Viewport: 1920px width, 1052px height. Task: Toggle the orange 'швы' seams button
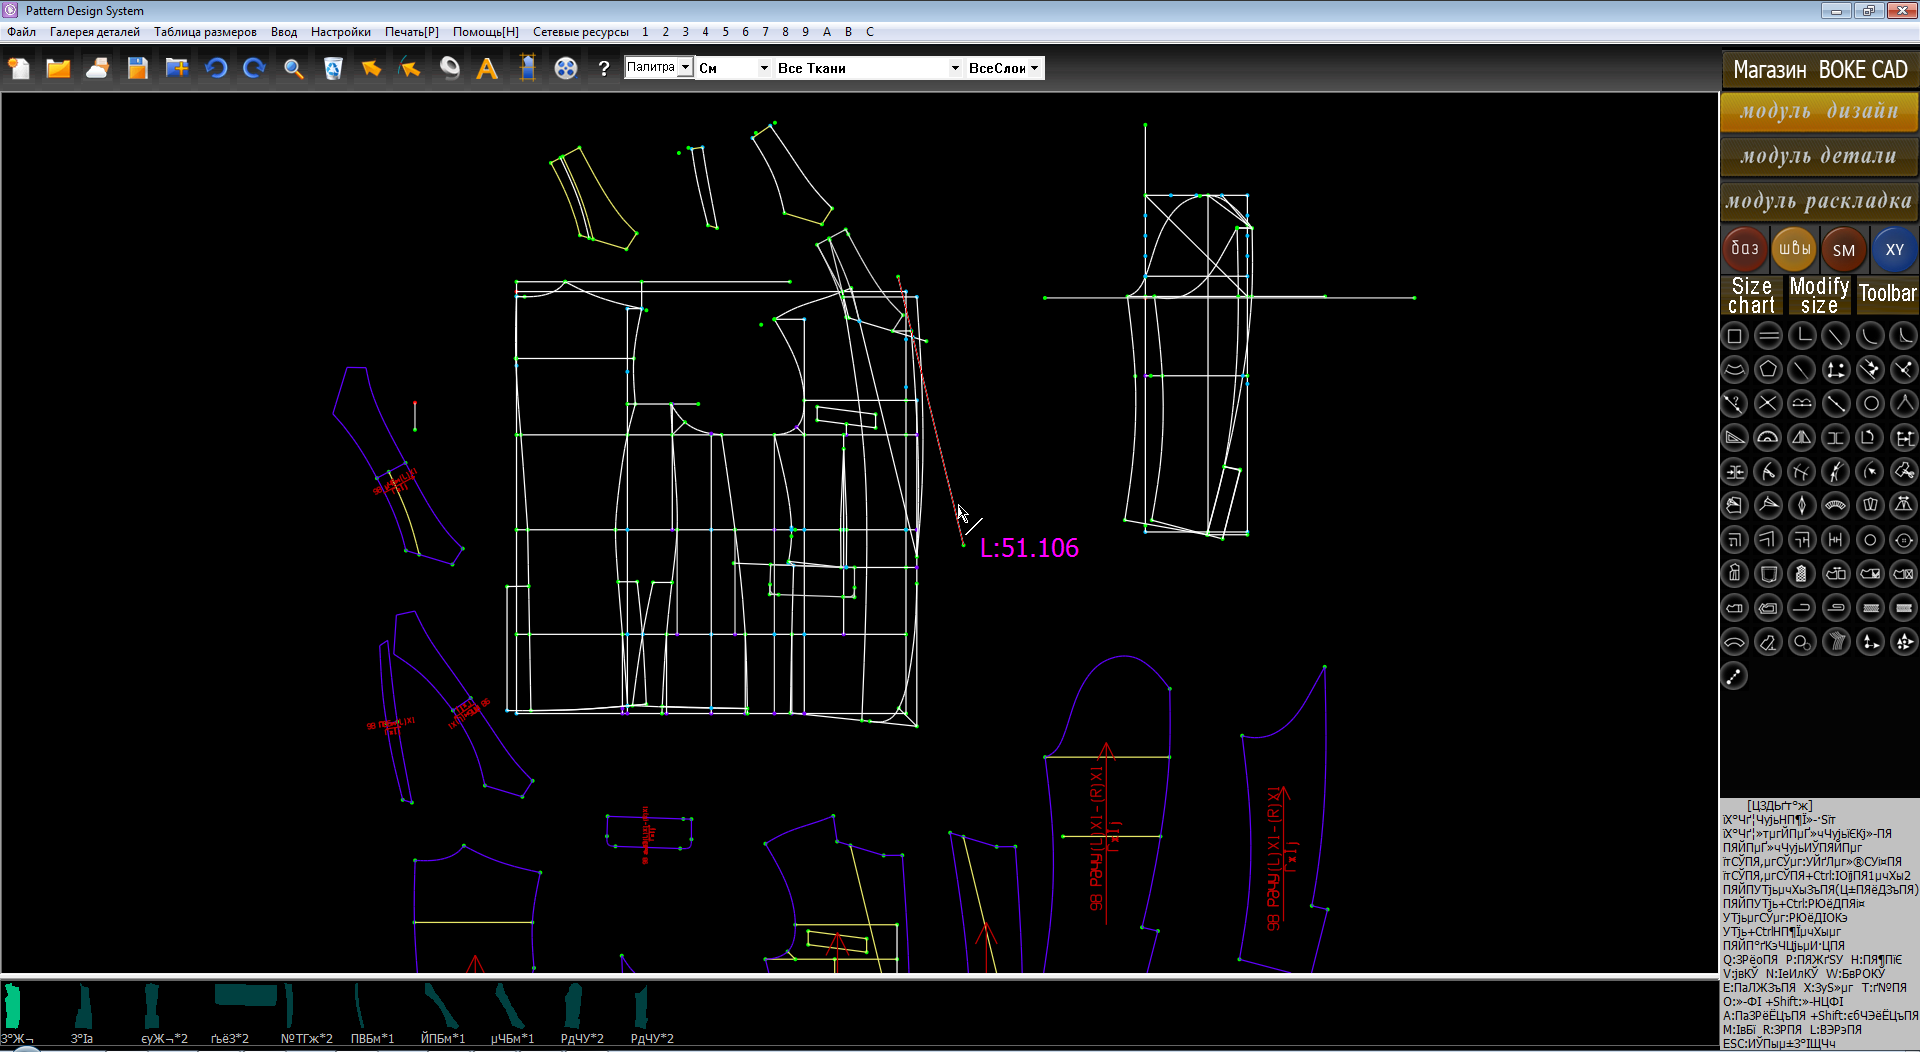click(x=1794, y=249)
